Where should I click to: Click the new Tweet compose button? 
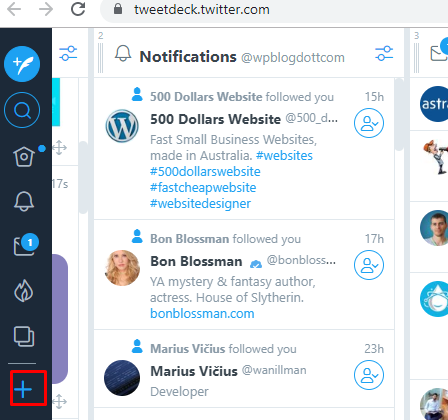(x=22, y=64)
